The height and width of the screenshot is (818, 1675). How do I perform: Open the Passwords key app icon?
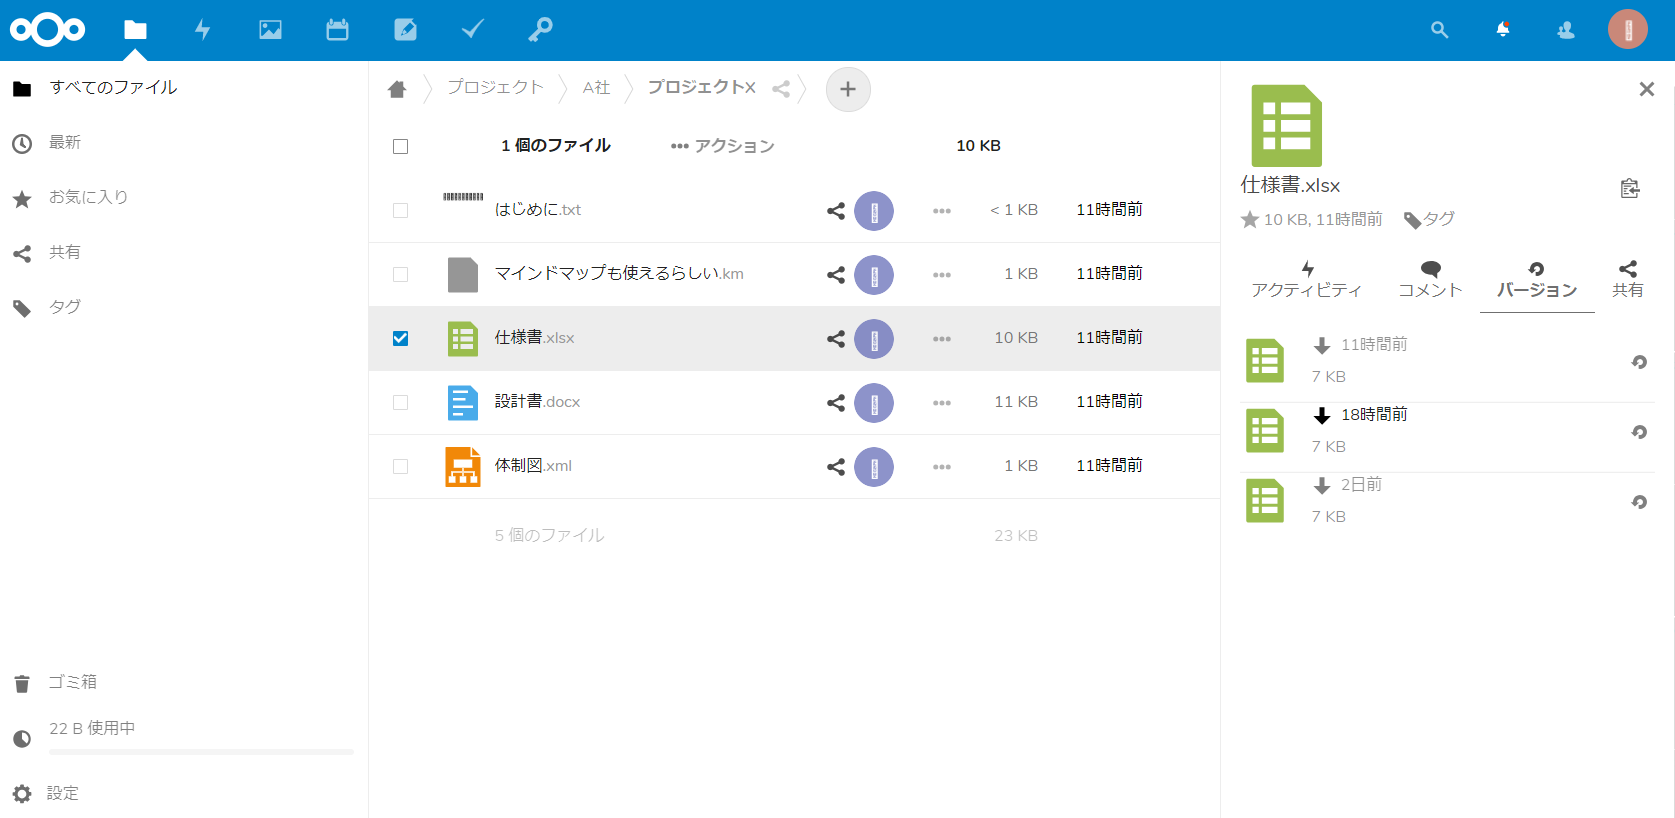point(540,30)
